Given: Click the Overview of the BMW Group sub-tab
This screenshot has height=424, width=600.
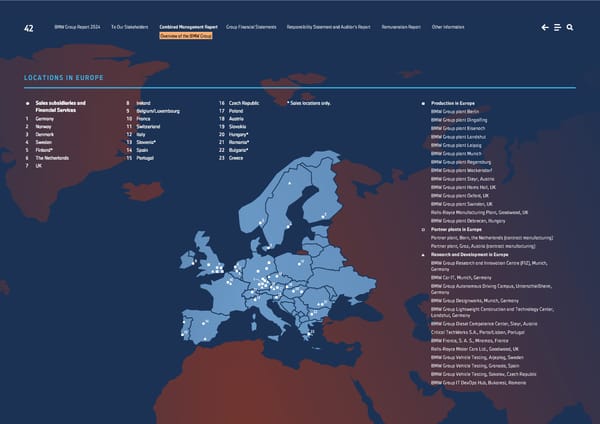Looking at the screenshot, I should coord(186,35).
